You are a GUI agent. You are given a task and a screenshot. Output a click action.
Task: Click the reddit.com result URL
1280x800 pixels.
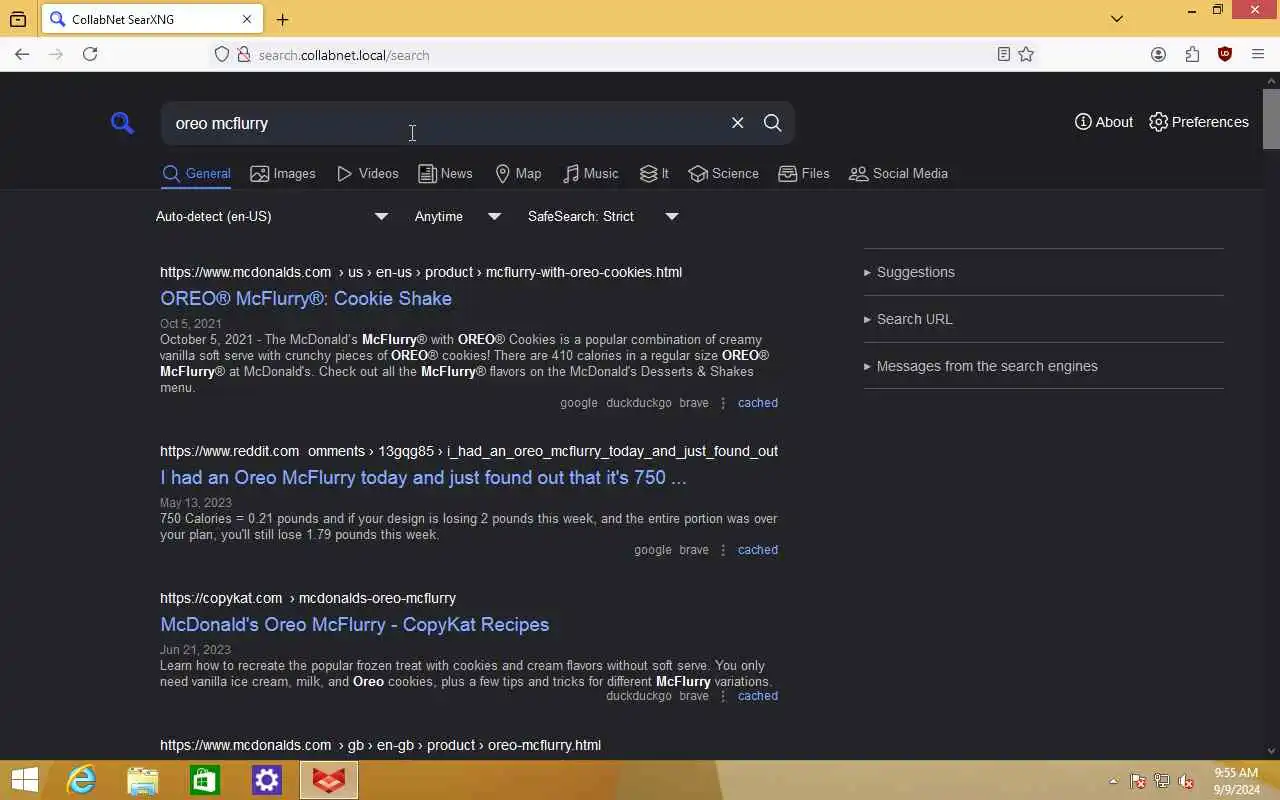tap(469, 451)
